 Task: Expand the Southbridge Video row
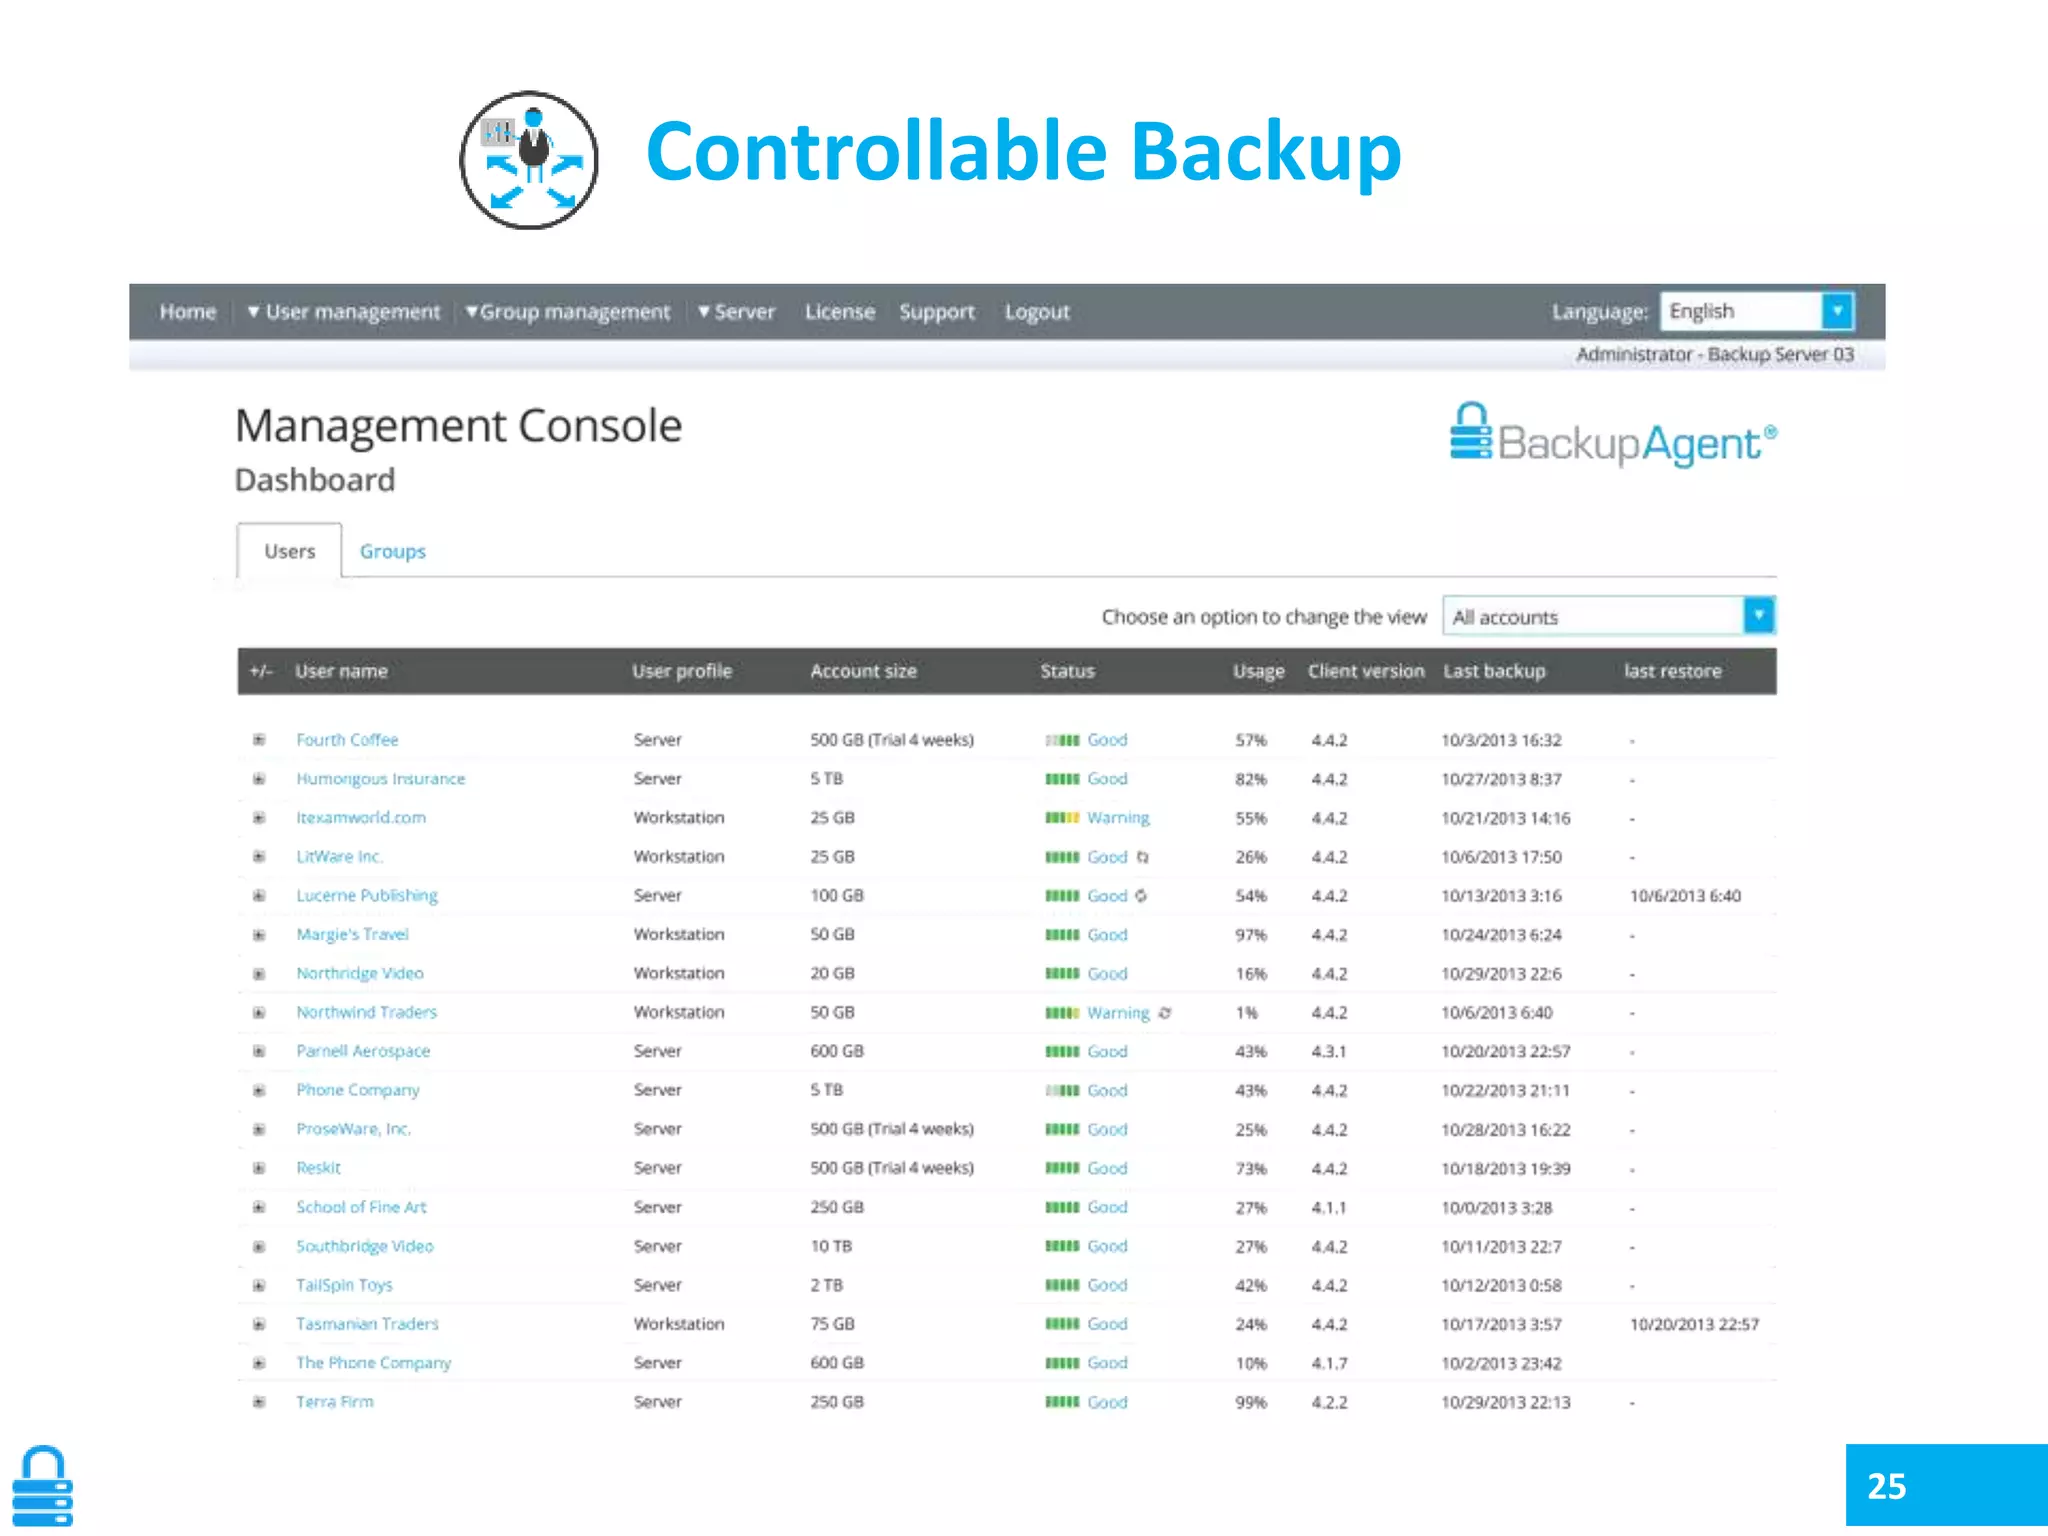[259, 1246]
